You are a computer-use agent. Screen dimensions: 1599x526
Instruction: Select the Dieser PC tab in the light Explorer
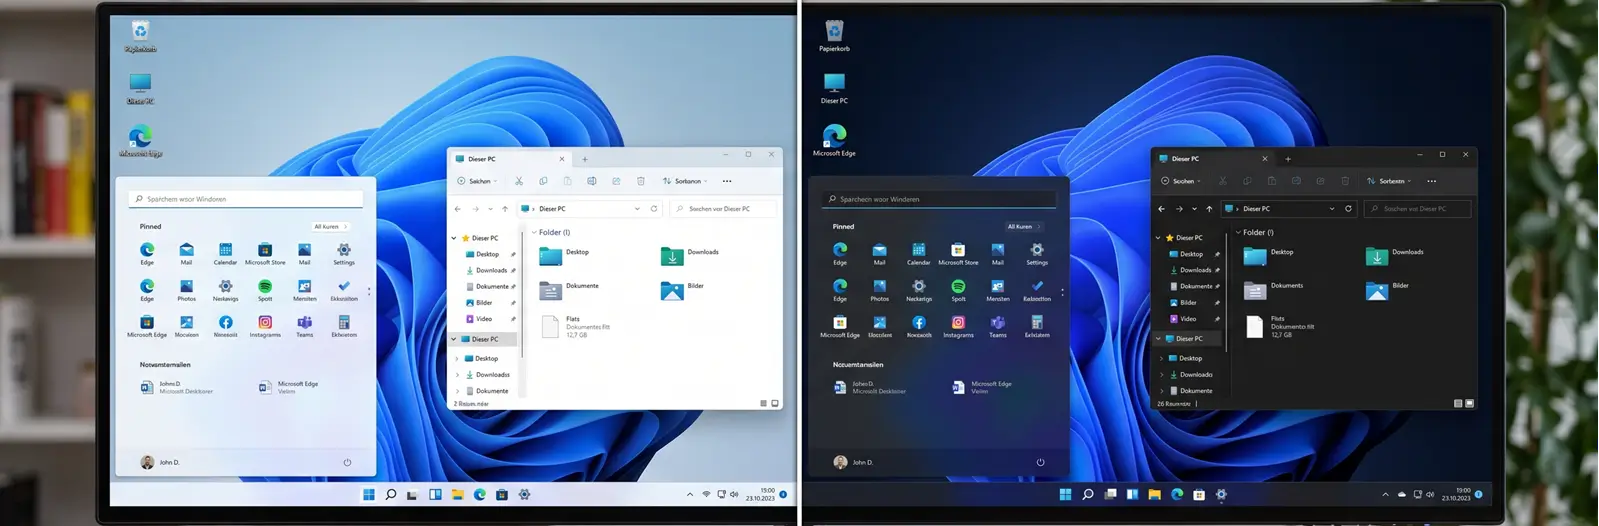point(510,158)
